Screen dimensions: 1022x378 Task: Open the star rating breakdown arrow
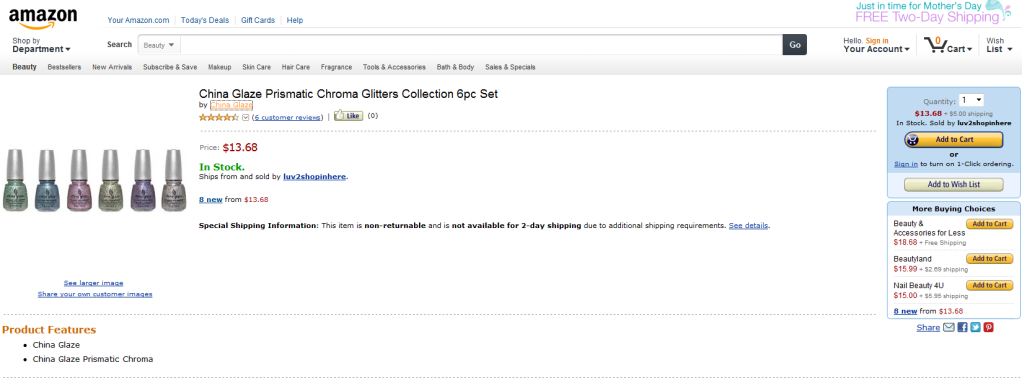coord(246,117)
